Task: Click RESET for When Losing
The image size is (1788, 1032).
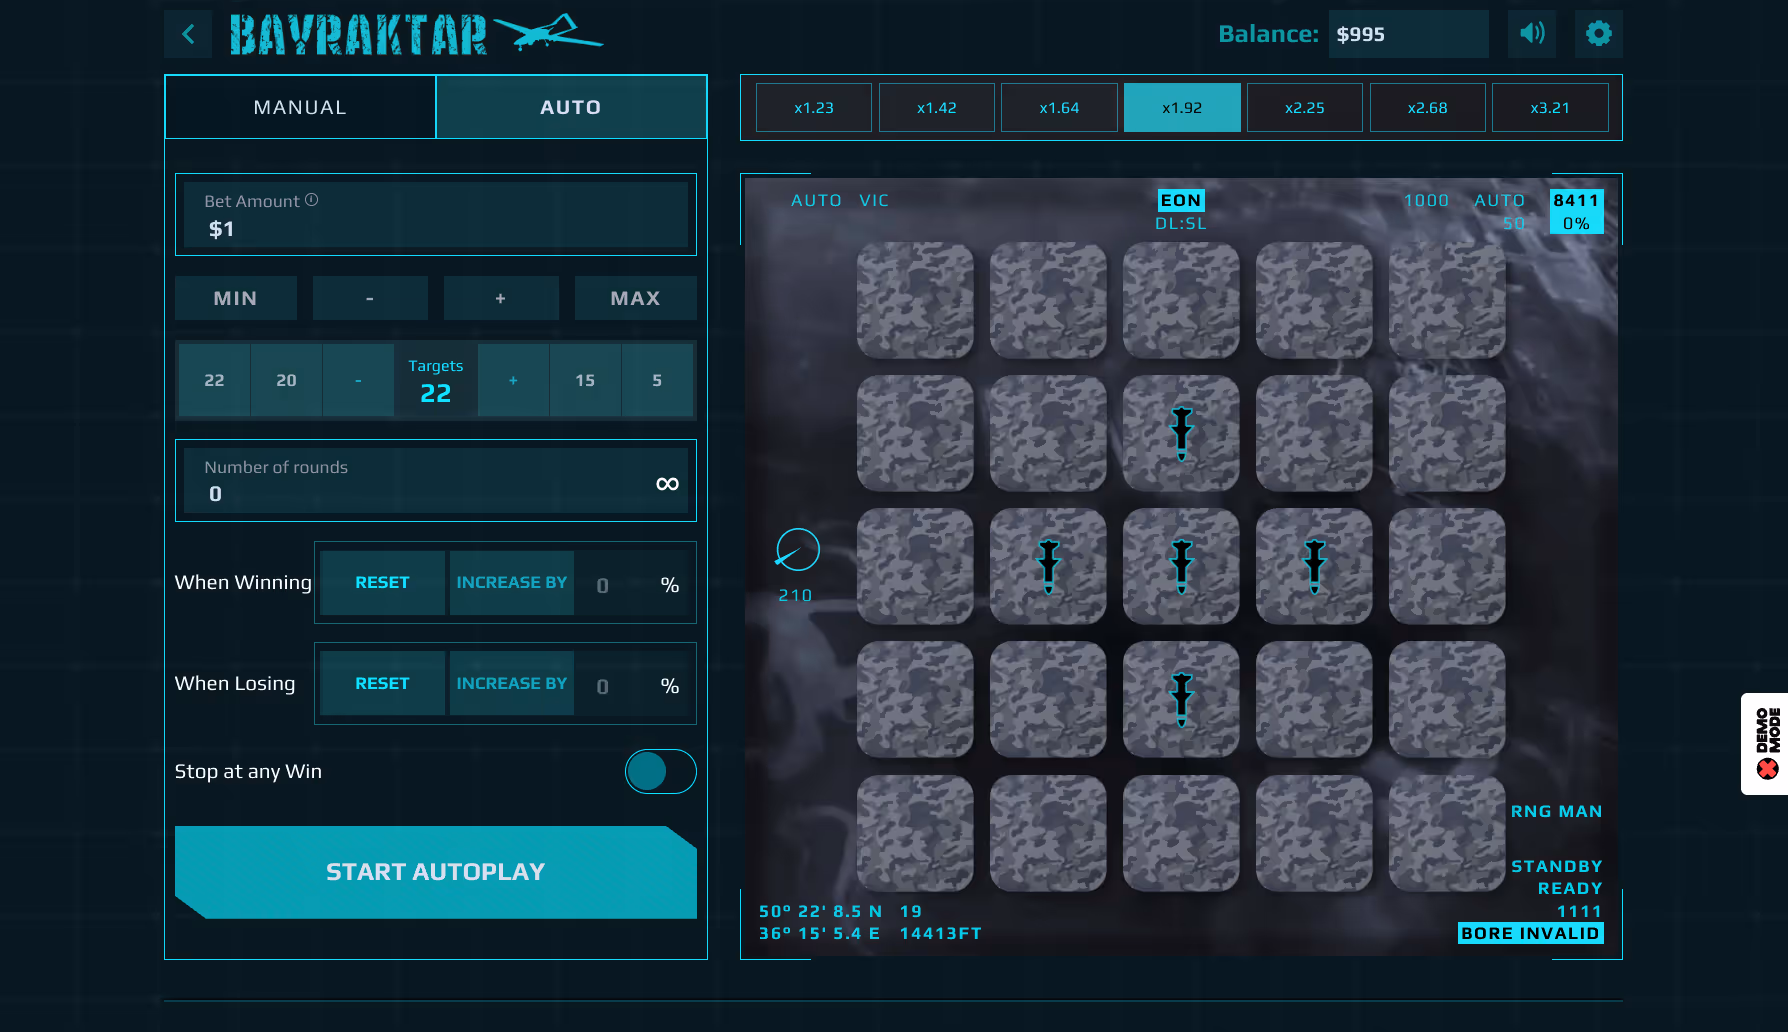Action: point(382,684)
